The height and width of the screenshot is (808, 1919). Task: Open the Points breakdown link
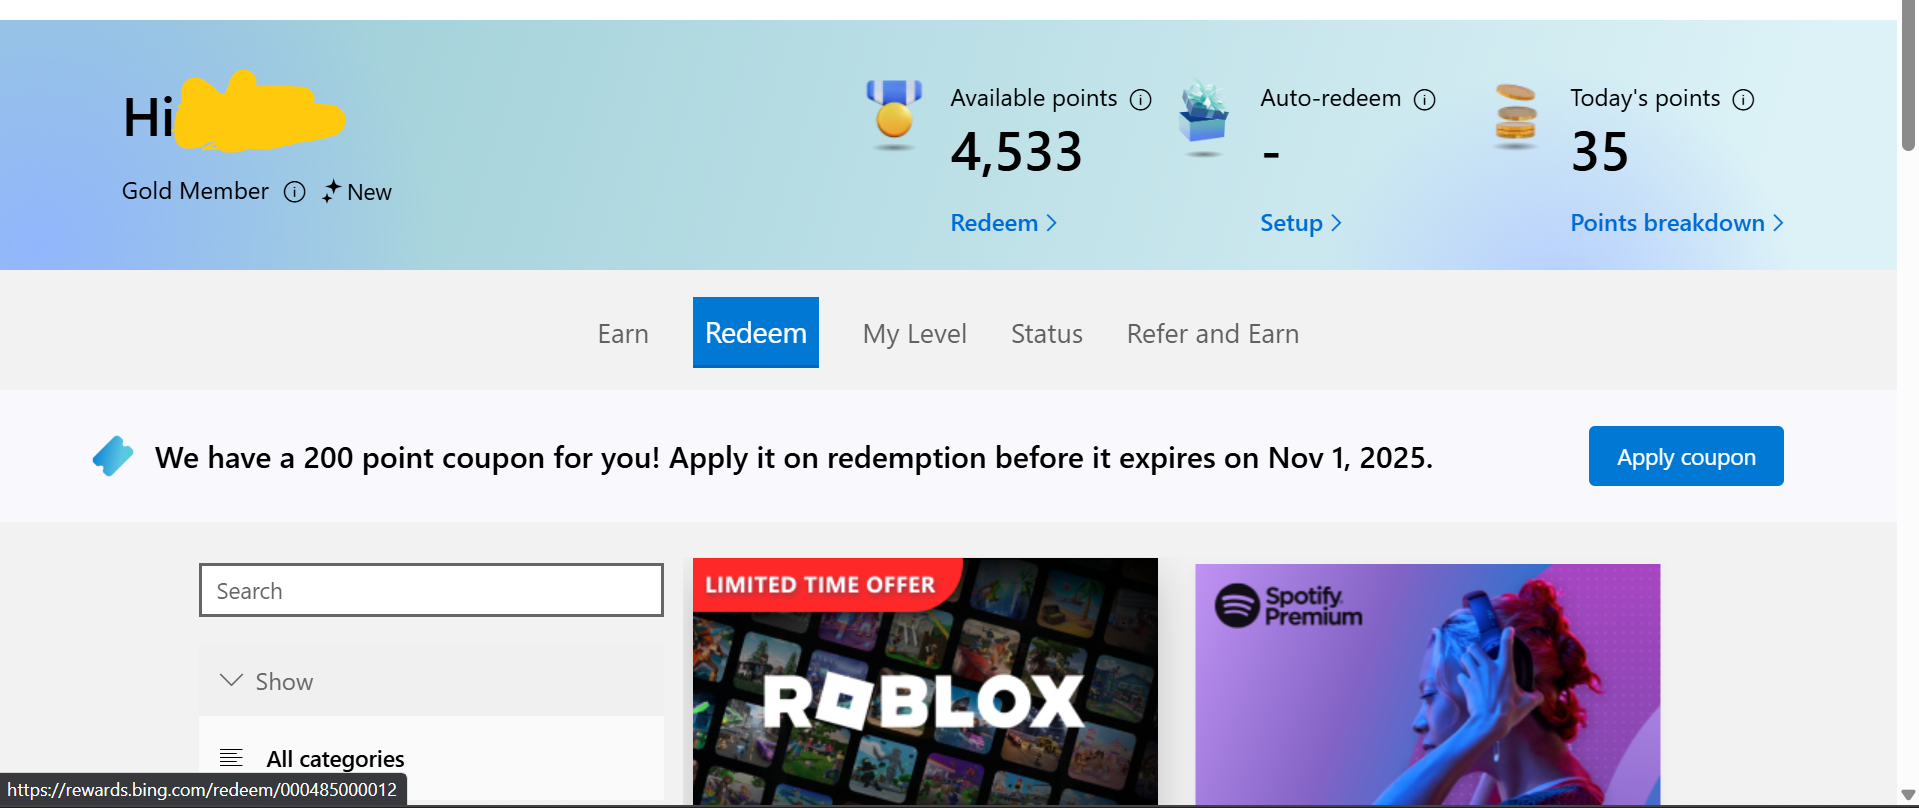pos(1676,223)
